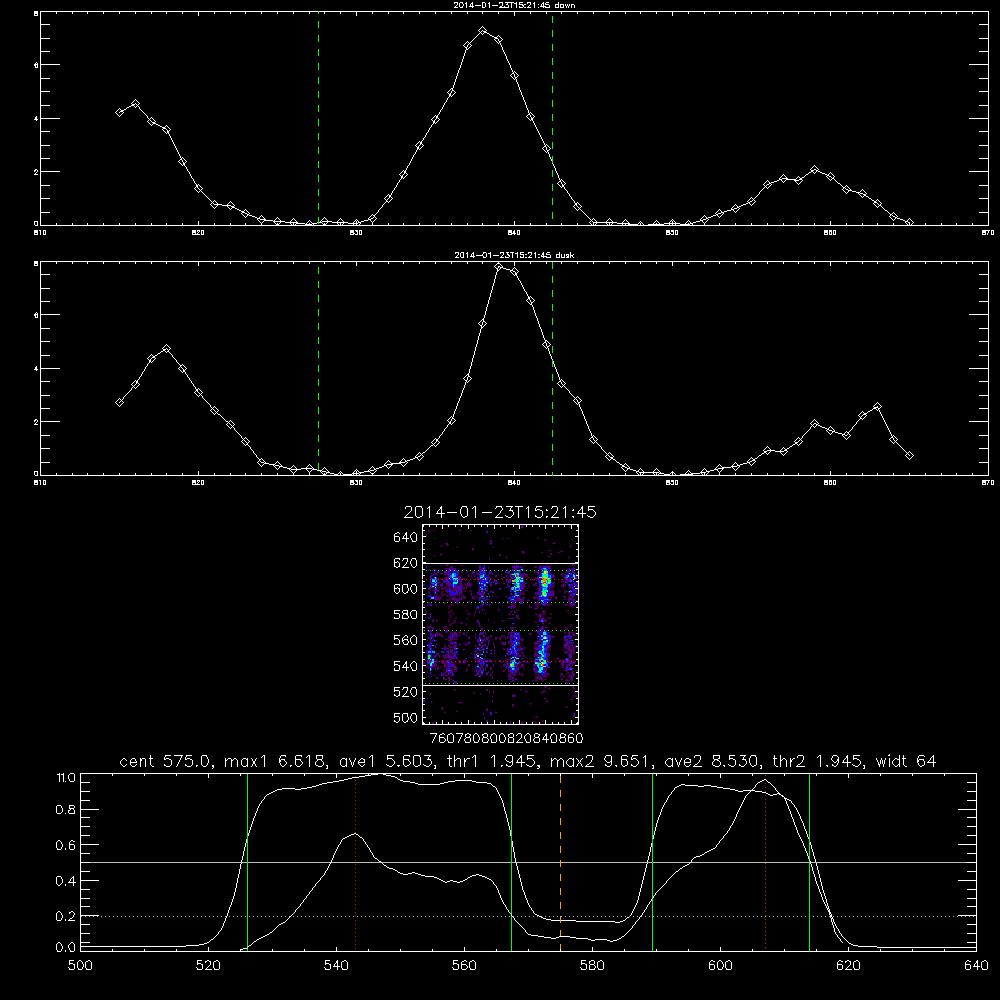Screen dimensions: 1000x1000
Task: Click x-axis label '640' of bottom plot
Action: pyautogui.click(x=976, y=966)
